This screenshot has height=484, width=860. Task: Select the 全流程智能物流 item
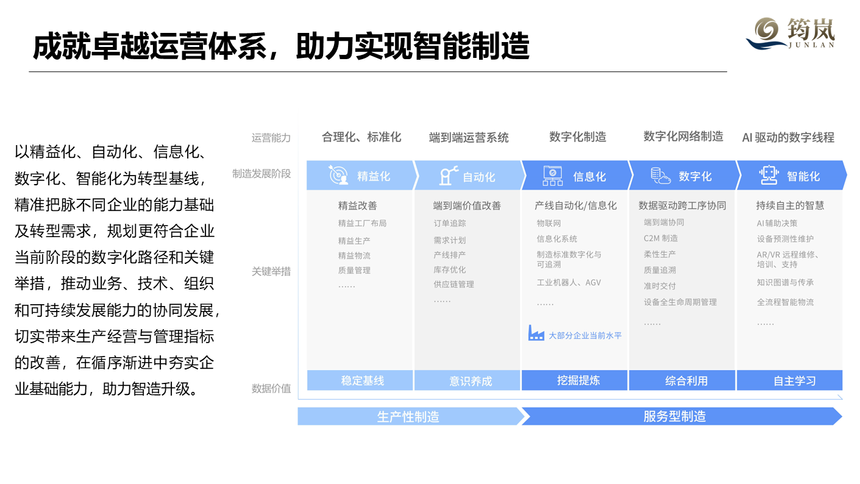coord(785,302)
